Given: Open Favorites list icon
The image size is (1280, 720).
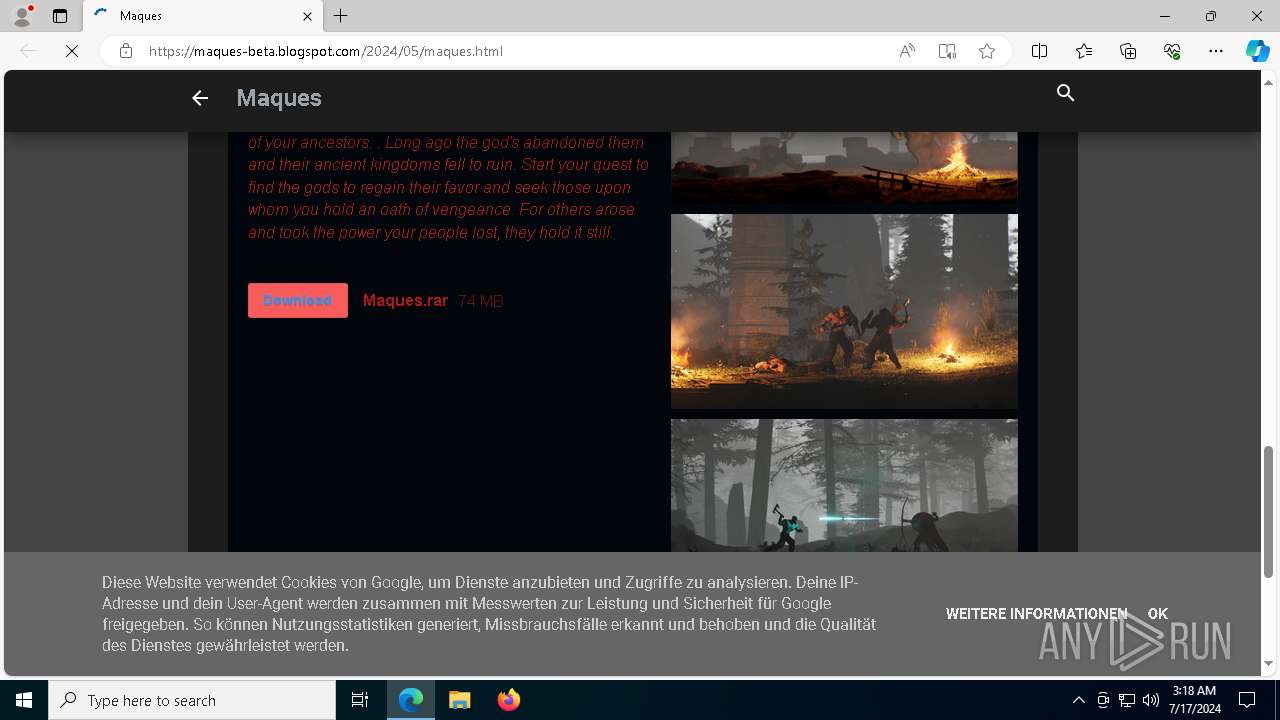Looking at the screenshot, I should coord(1084,51).
